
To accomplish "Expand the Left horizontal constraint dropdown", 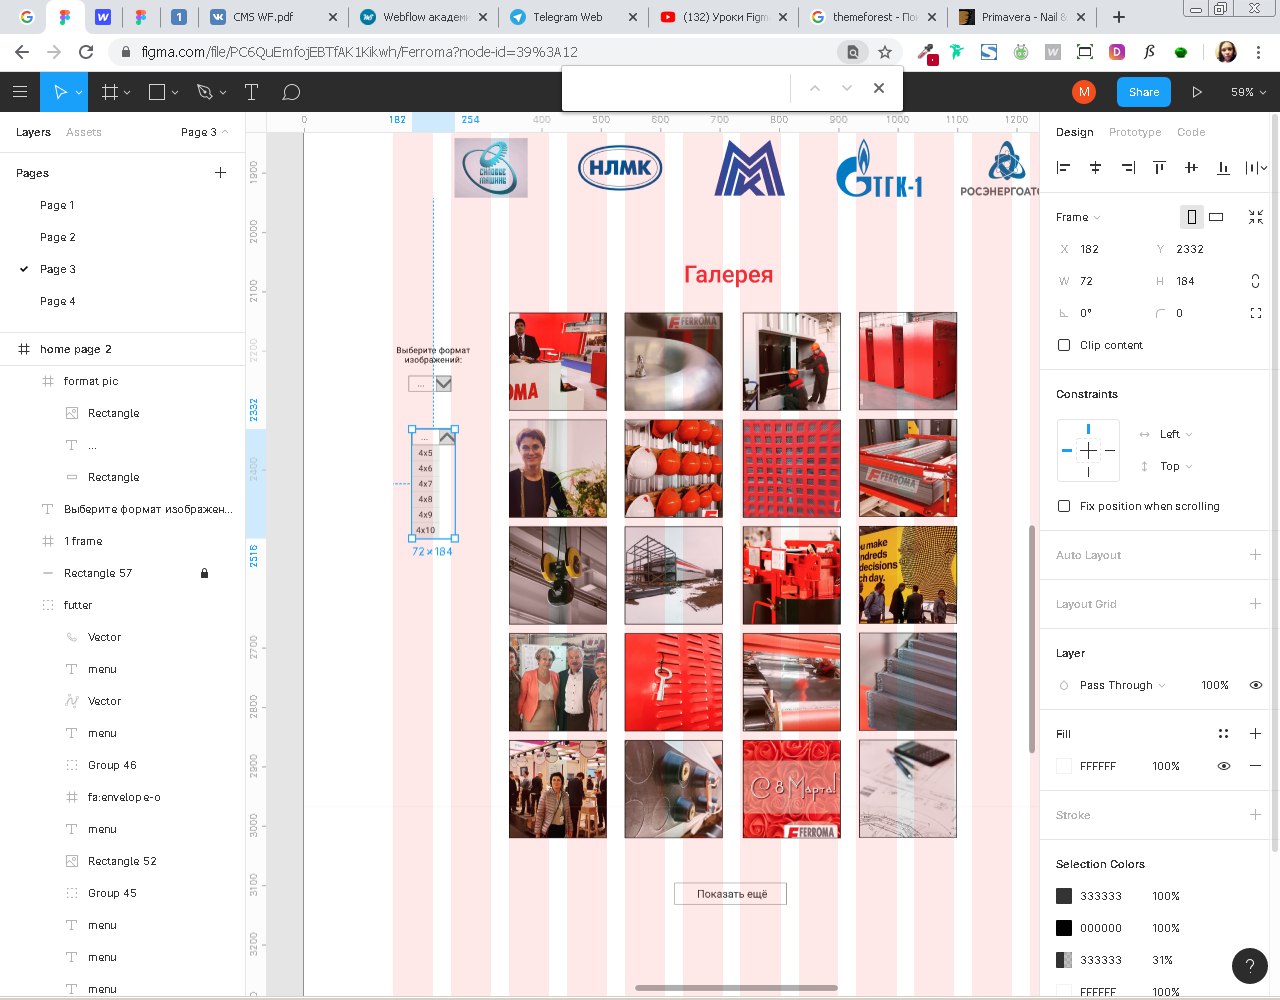I will coord(1175,434).
